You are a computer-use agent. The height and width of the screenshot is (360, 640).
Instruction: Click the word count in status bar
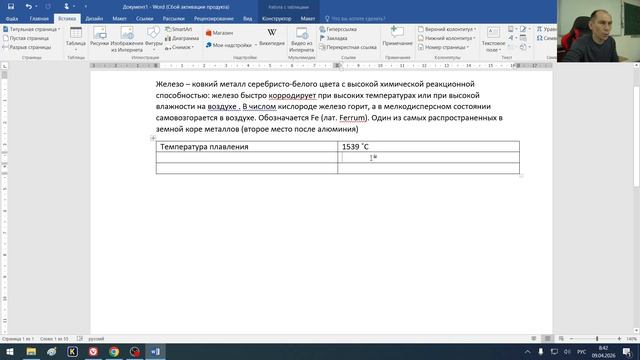[x=54, y=339]
